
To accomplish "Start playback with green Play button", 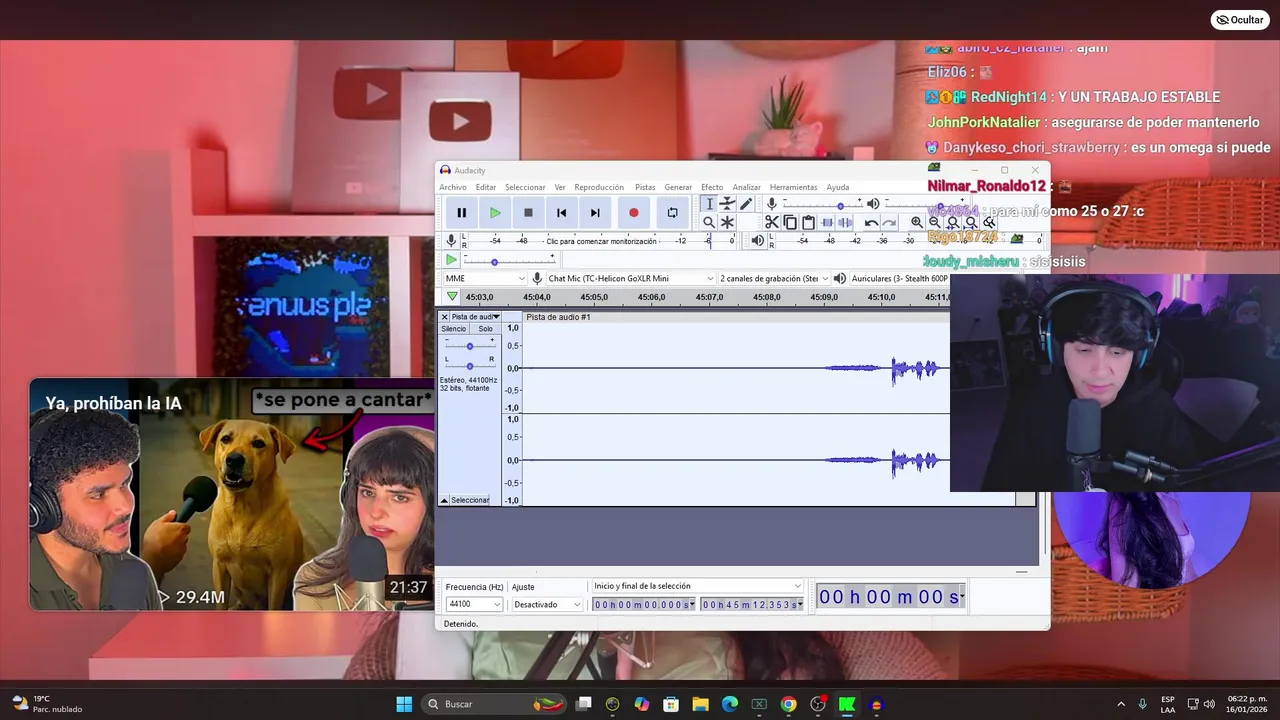I will tap(495, 212).
